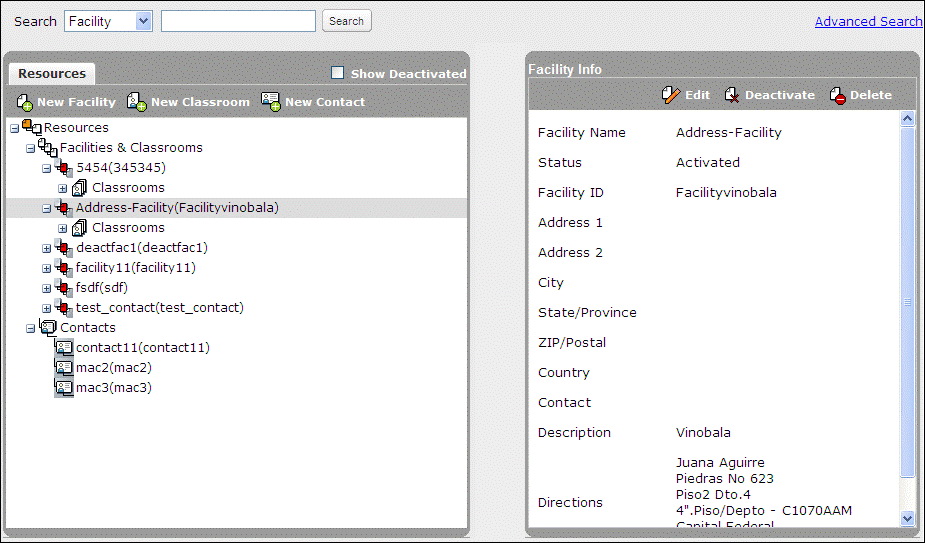Expand Classrooms under Address-Facility
Screen dimensions: 925x543
click(x=63, y=228)
